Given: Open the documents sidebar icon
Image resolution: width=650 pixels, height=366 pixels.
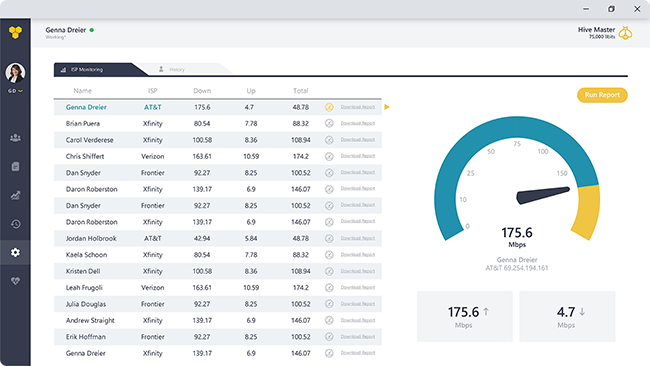Looking at the screenshot, I should coord(15,167).
